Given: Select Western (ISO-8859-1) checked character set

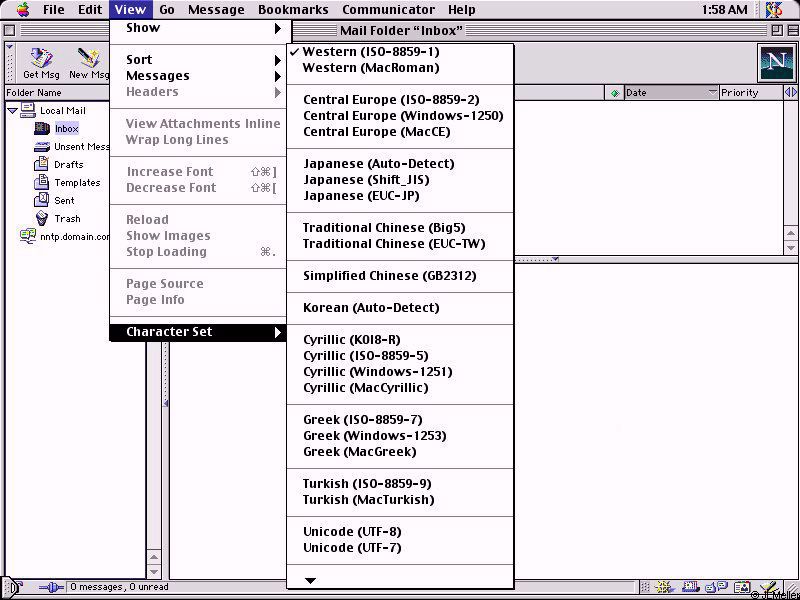Looking at the screenshot, I should click(370, 52).
